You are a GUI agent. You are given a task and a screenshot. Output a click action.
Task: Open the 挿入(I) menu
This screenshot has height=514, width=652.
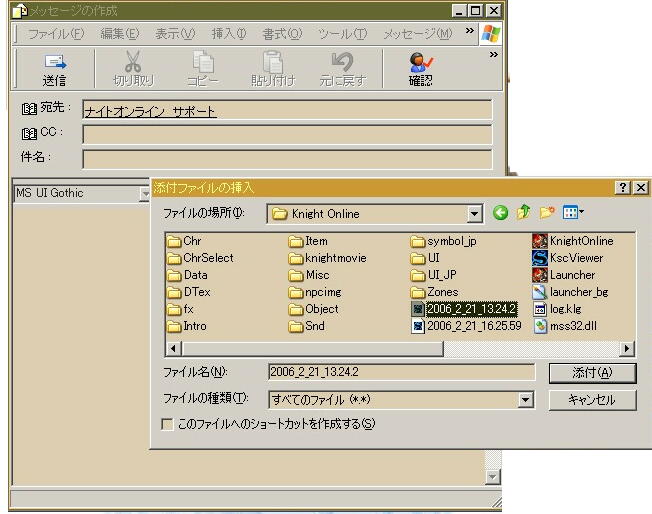tap(229, 34)
